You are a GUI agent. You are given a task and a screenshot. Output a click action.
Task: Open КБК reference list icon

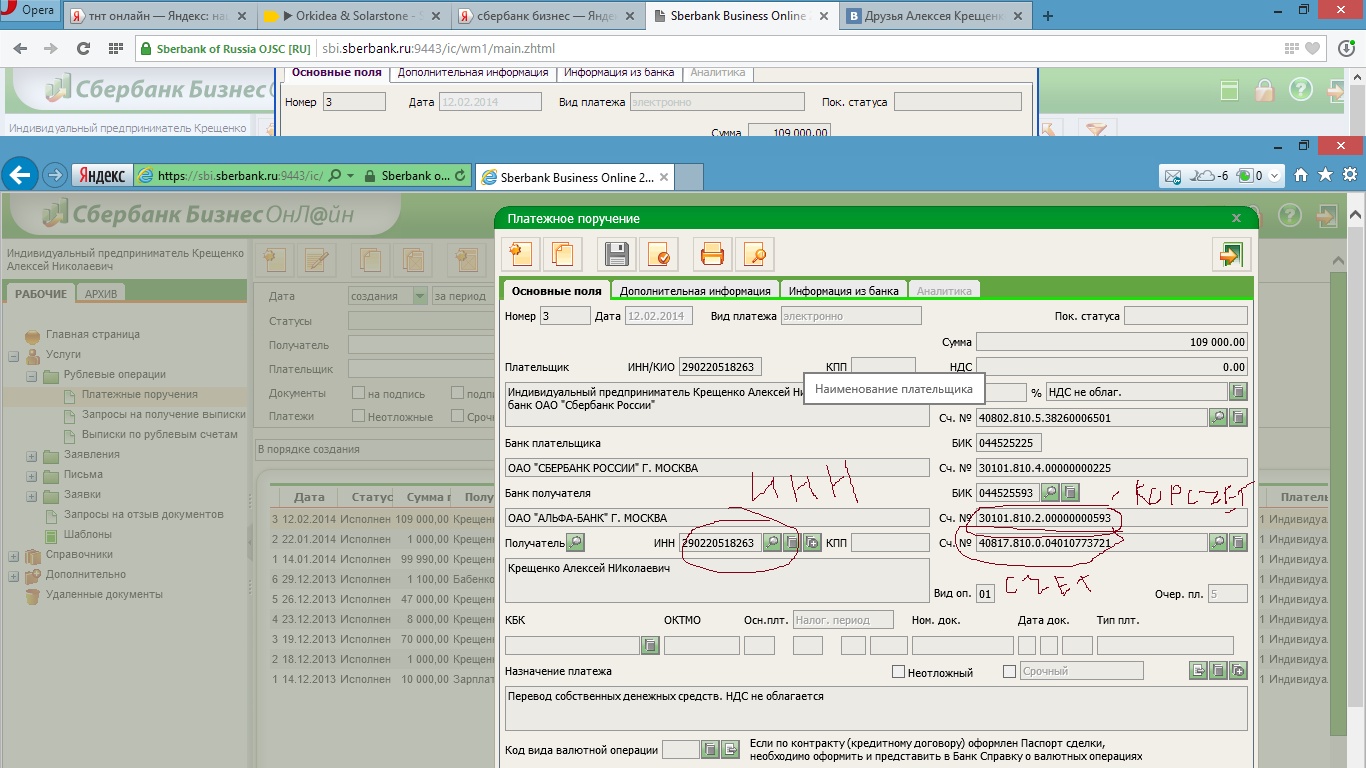click(x=650, y=646)
